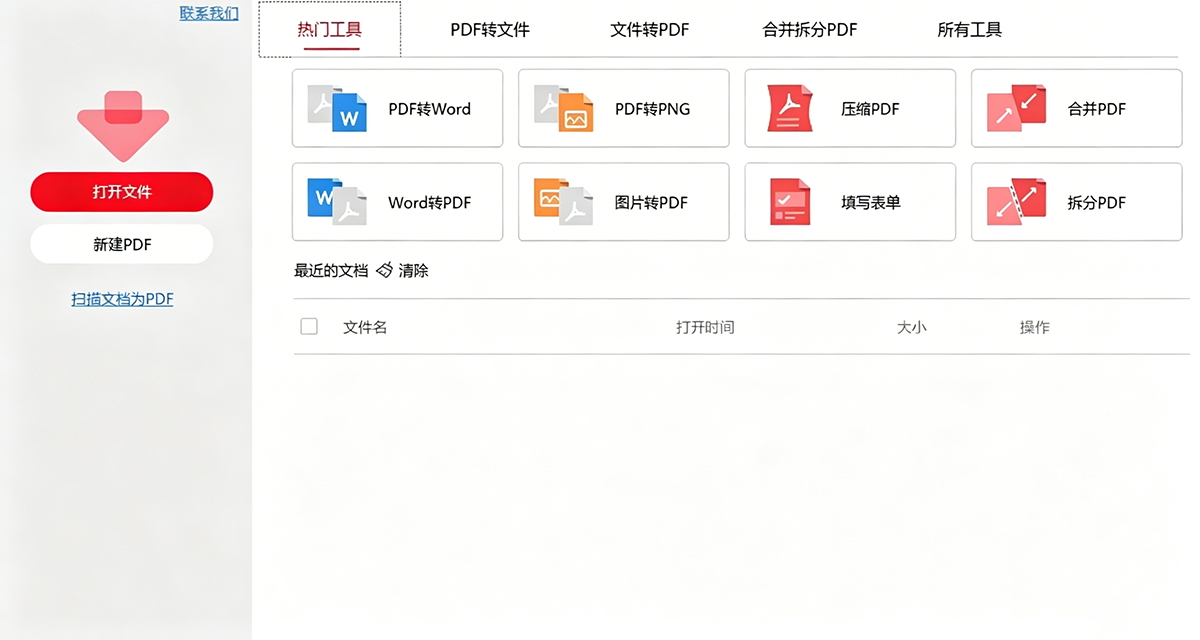This screenshot has height=640, width=1200.
Task: Open the 文件转PDF tab
Action: click(x=650, y=30)
